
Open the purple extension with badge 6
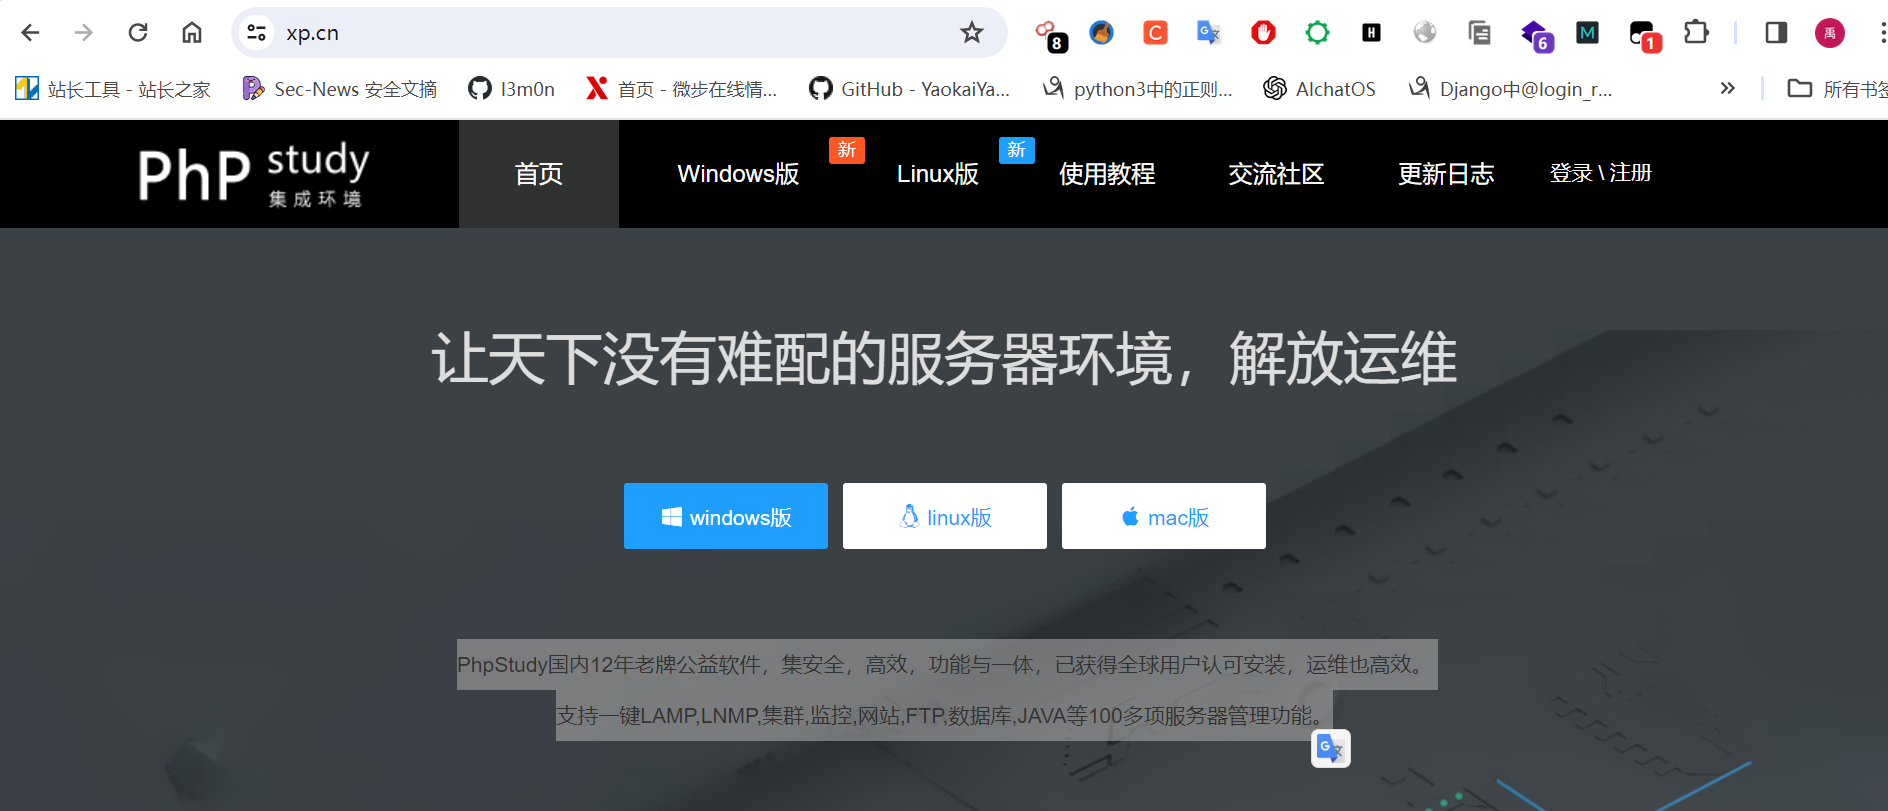point(1536,35)
